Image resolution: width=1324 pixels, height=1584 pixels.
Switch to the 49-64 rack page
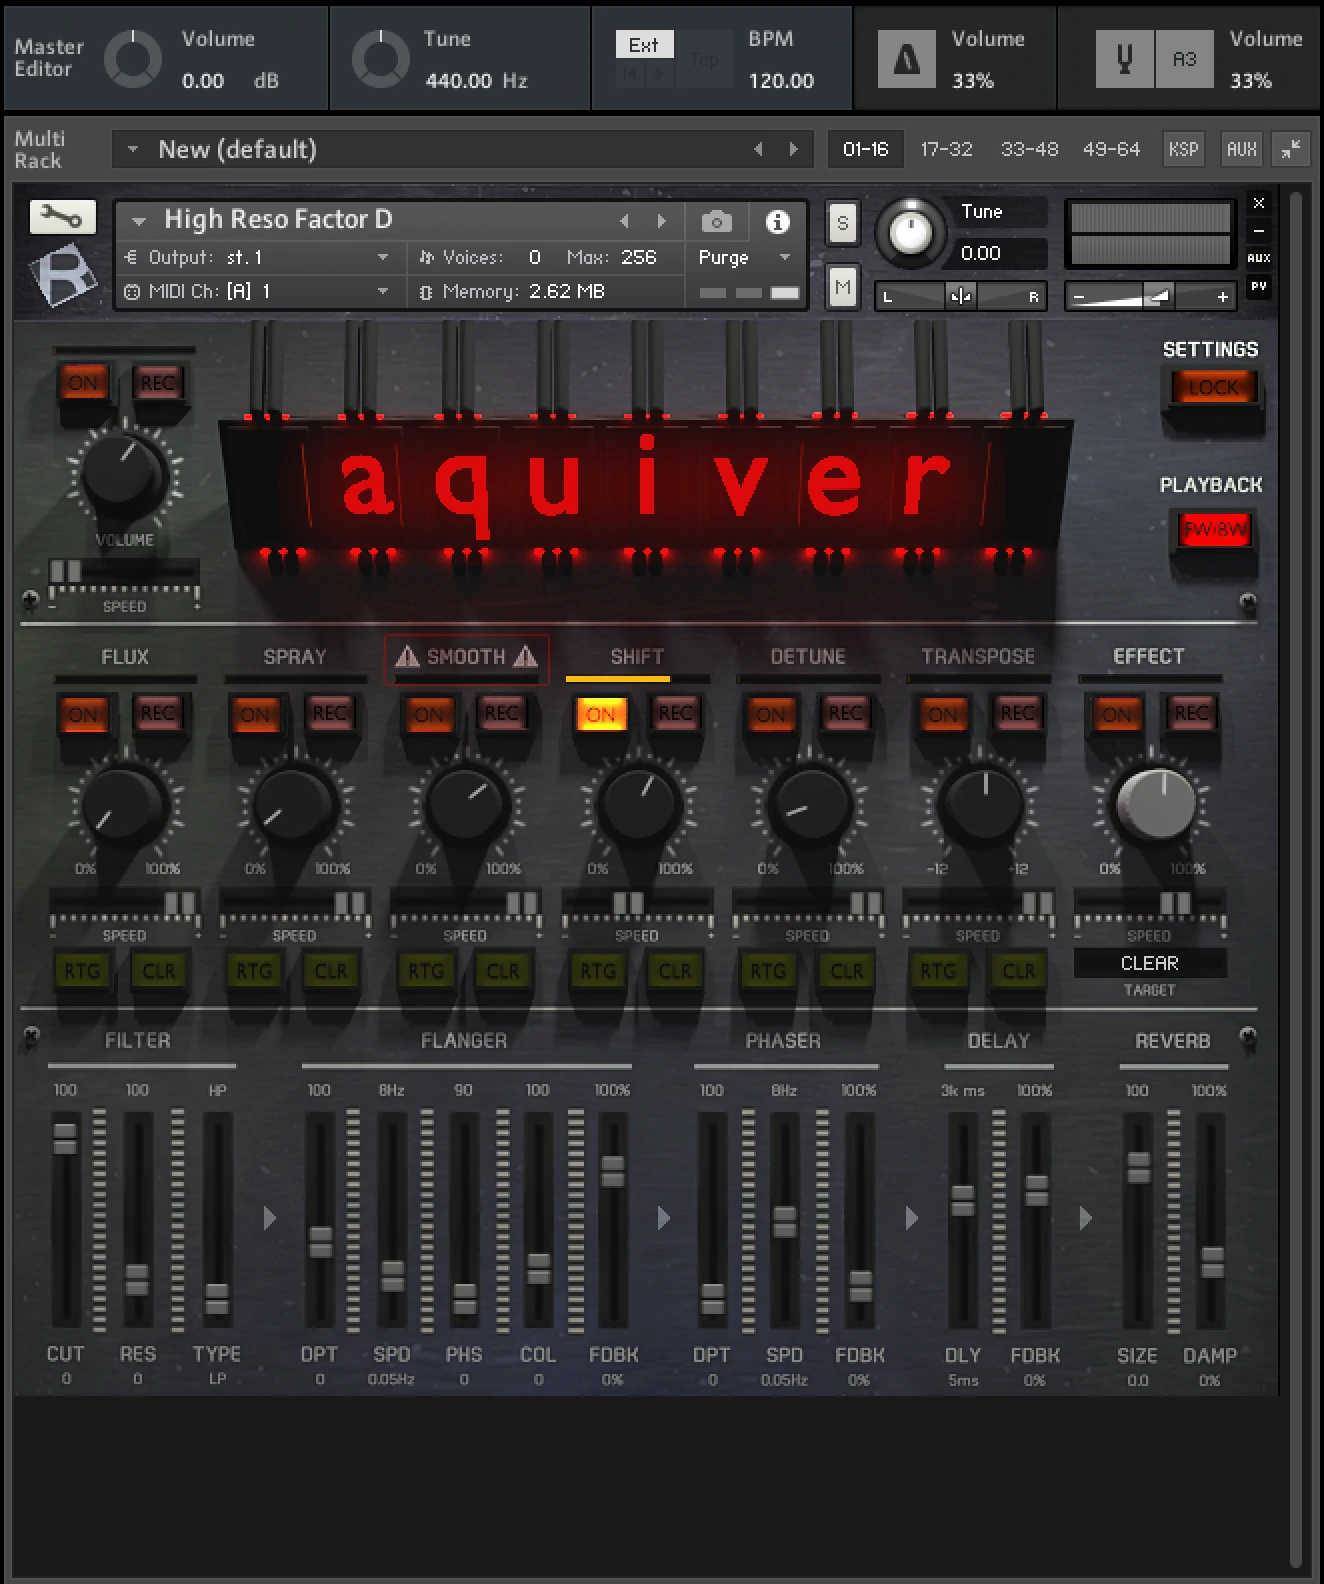click(x=1111, y=149)
